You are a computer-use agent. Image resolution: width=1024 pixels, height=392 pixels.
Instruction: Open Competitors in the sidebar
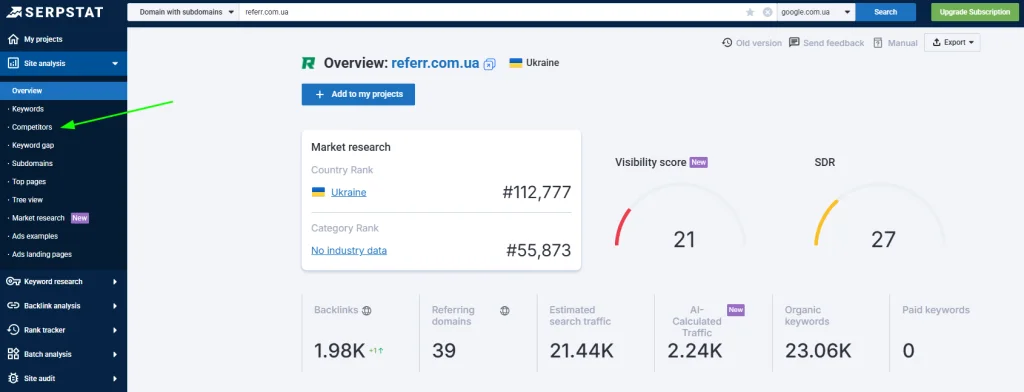[32, 127]
